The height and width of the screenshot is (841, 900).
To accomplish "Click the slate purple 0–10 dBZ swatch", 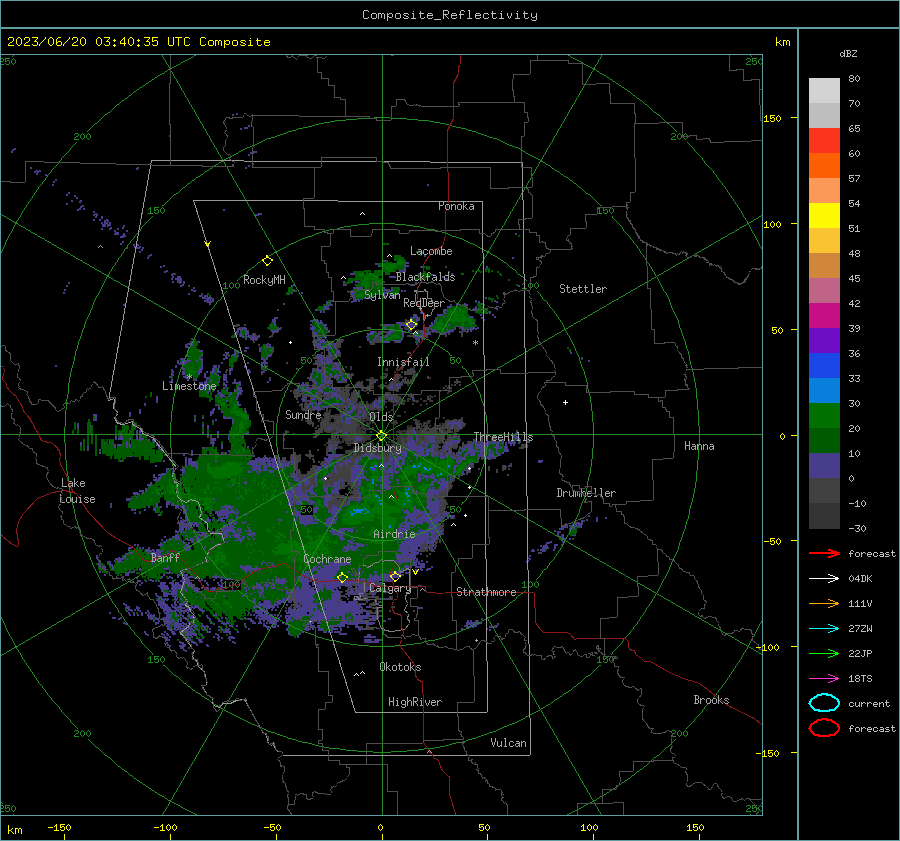I will [x=824, y=466].
